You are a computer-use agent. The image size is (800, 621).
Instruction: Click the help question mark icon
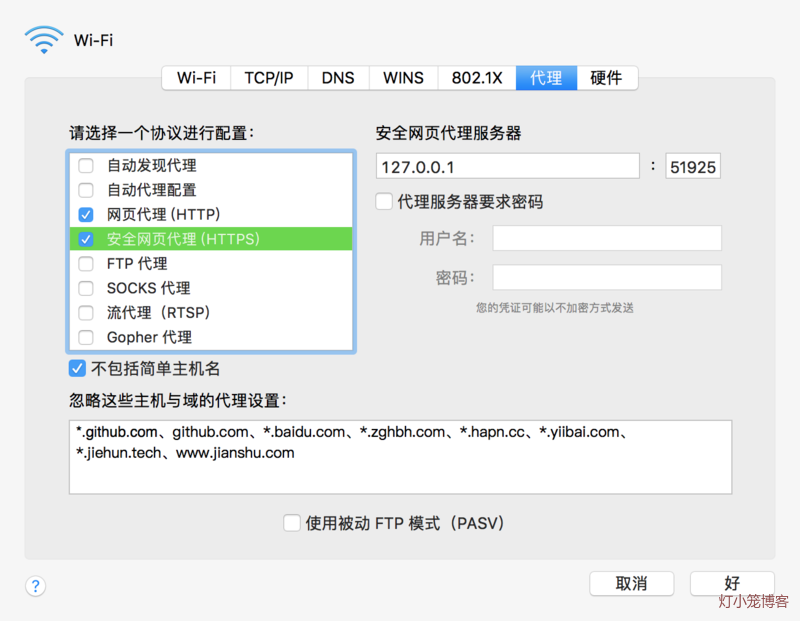[x=36, y=586]
